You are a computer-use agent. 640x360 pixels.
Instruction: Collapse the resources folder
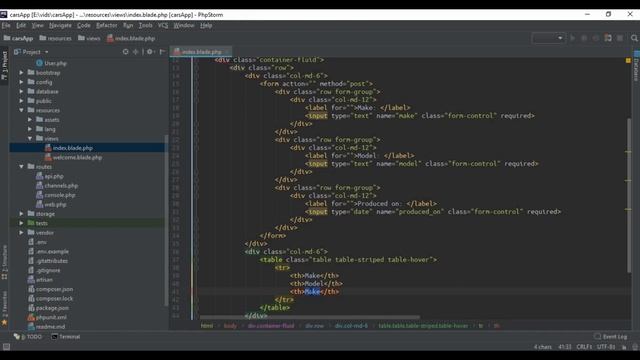coord(22,110)
